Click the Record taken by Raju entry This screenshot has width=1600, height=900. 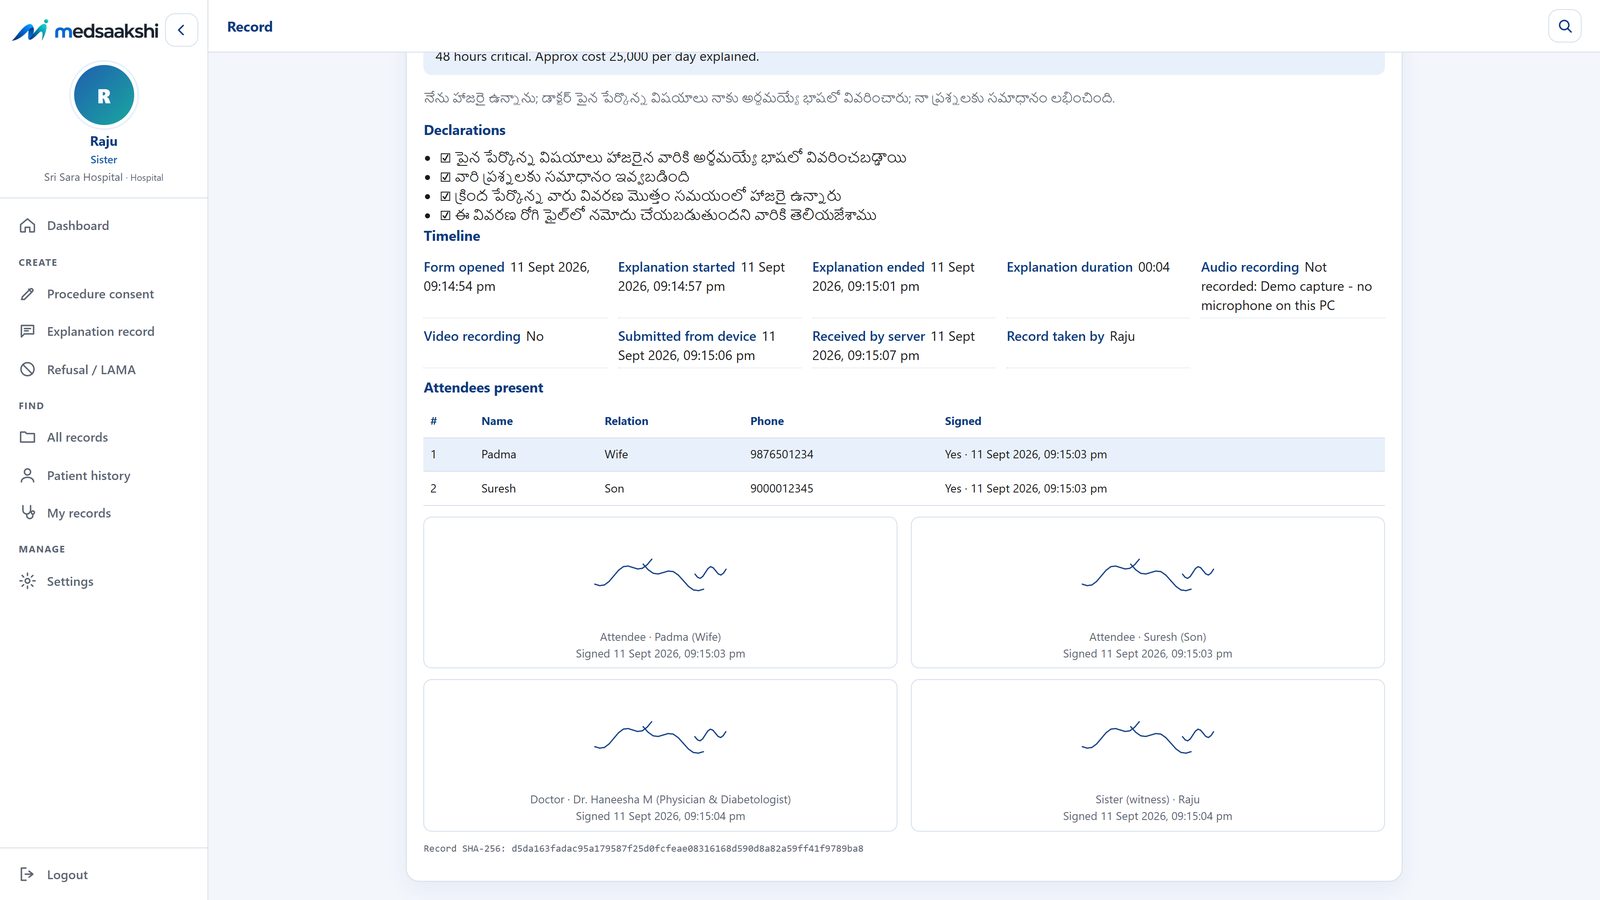(x=1071, y=336)
